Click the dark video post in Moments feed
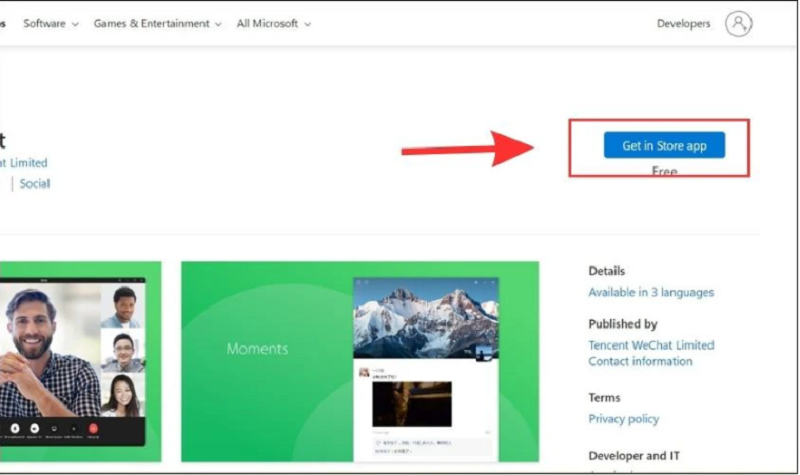Image resolution: width=800 pixels, height=475 pixels. [x=411, y=403]
